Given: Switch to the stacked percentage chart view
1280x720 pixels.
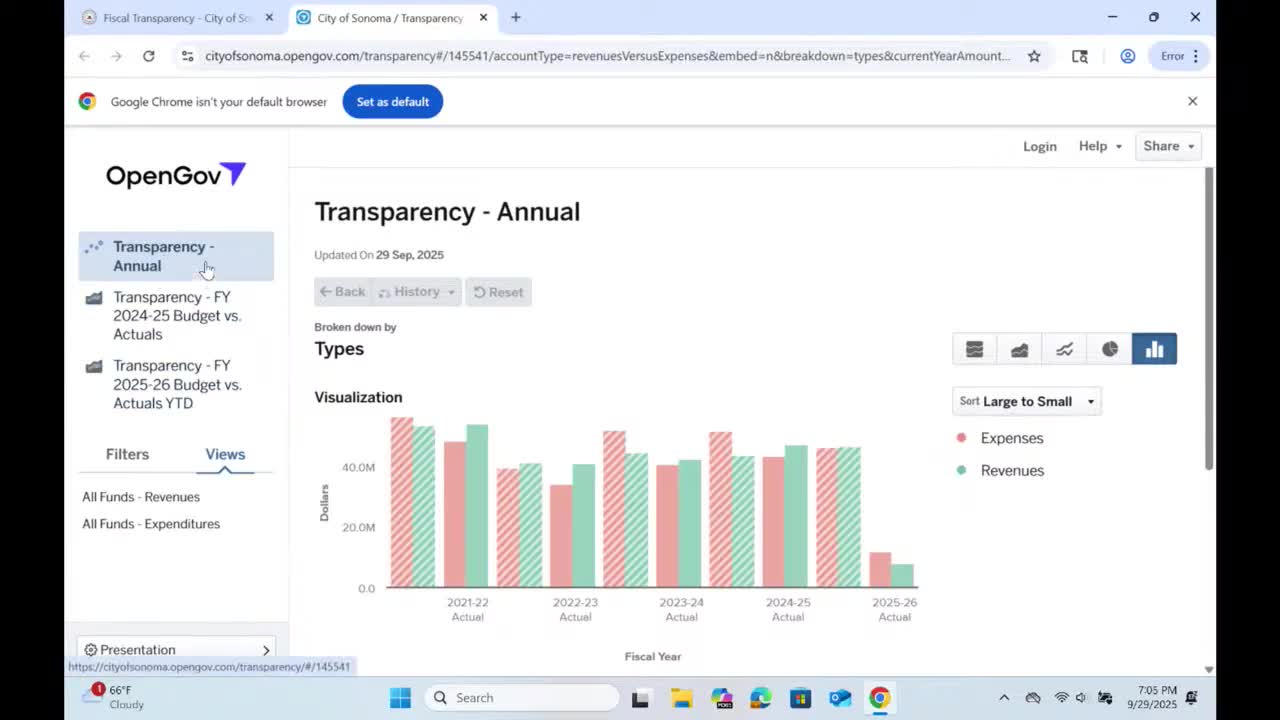Looking at the screenshot, I should click(x=974, y=349).
